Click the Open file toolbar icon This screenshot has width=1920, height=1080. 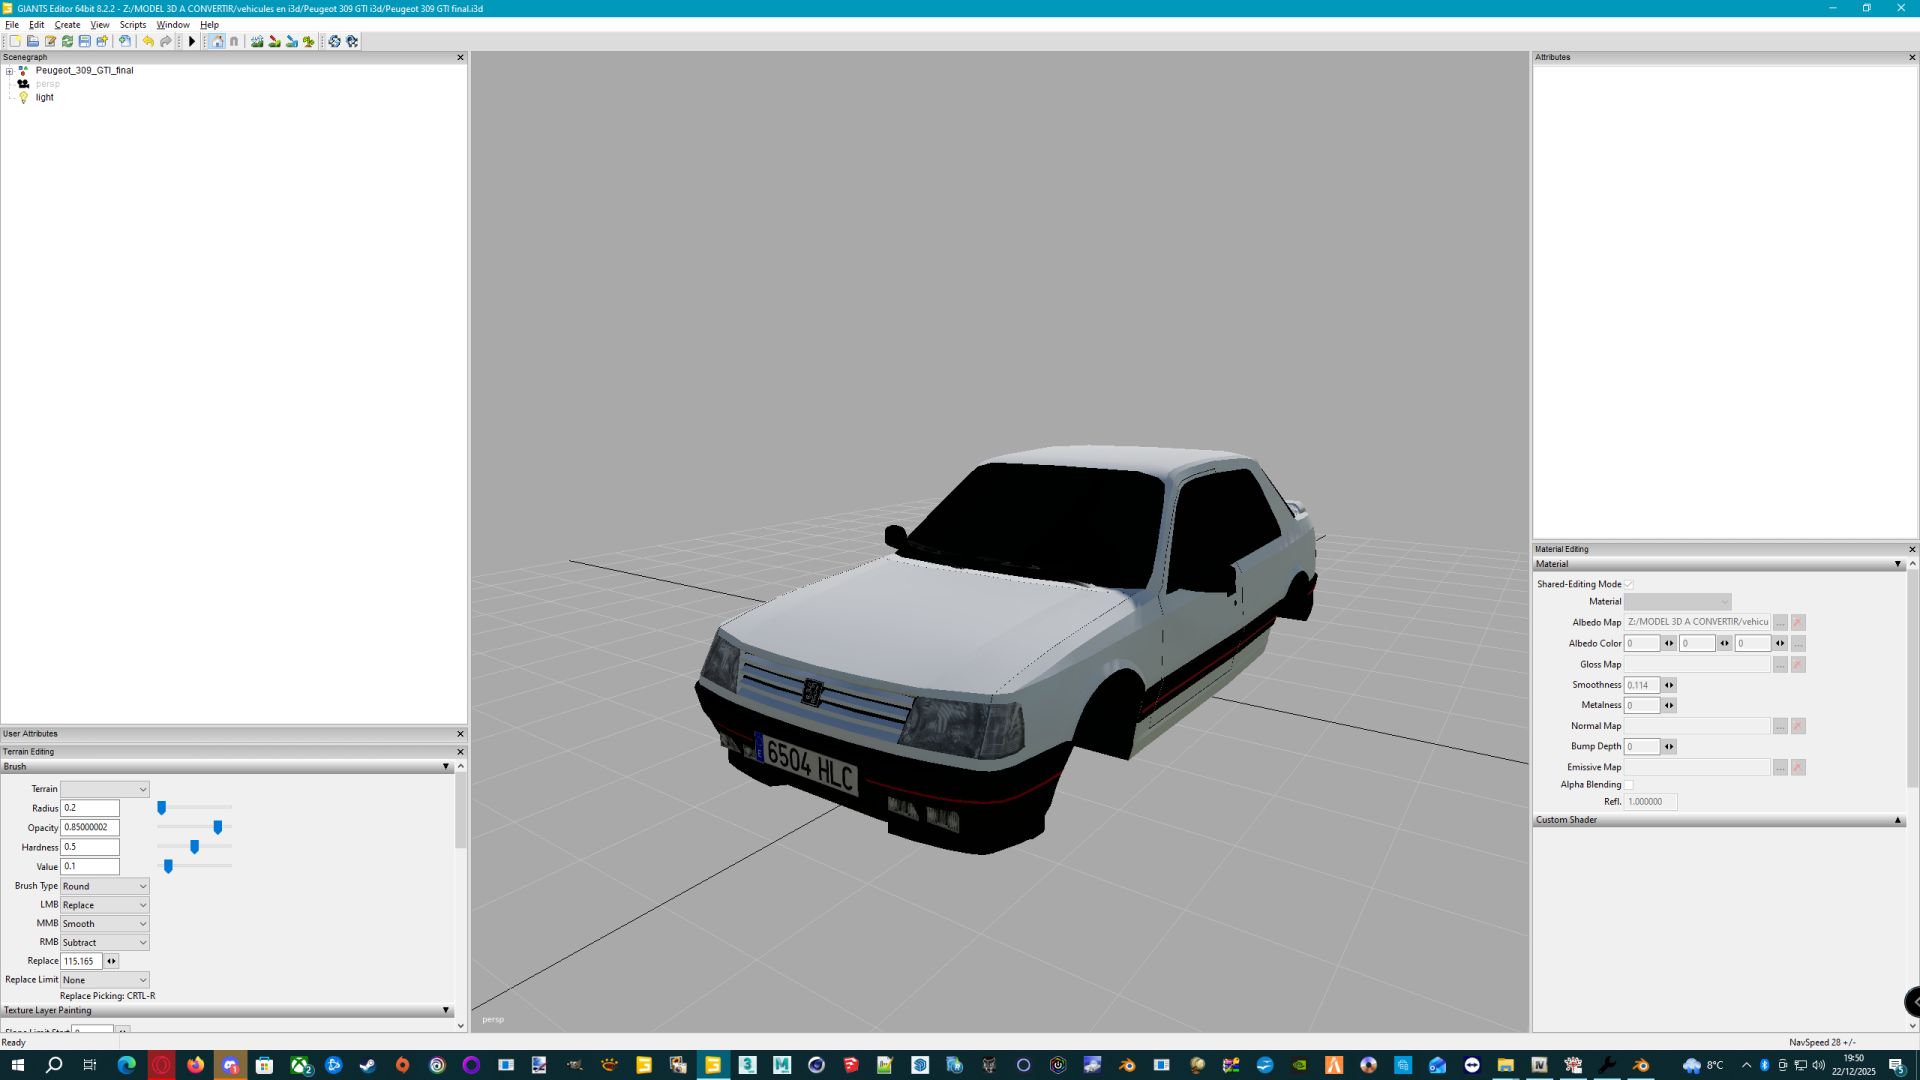[x=32, y=41]
